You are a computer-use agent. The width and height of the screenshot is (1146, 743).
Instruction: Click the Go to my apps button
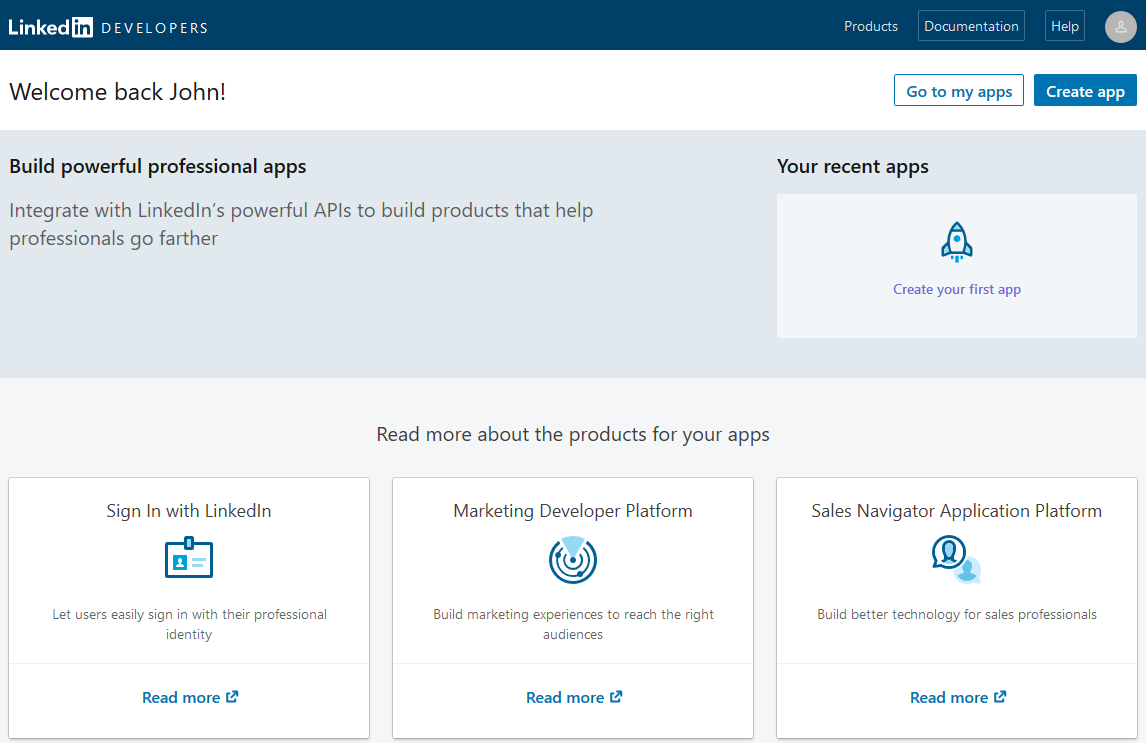coord(959,91)
